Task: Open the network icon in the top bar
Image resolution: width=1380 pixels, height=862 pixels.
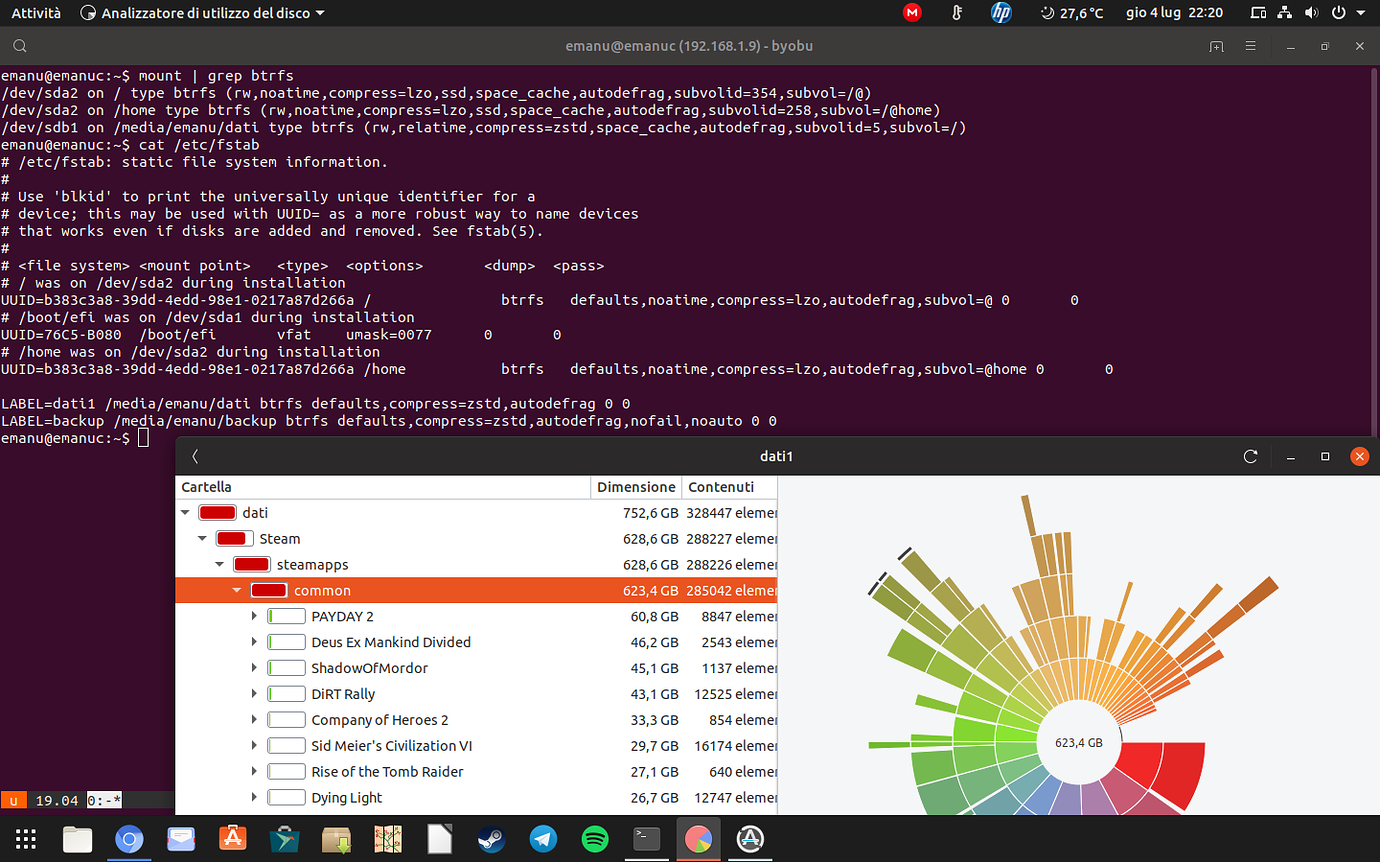Action: [x=1285, y=13]
